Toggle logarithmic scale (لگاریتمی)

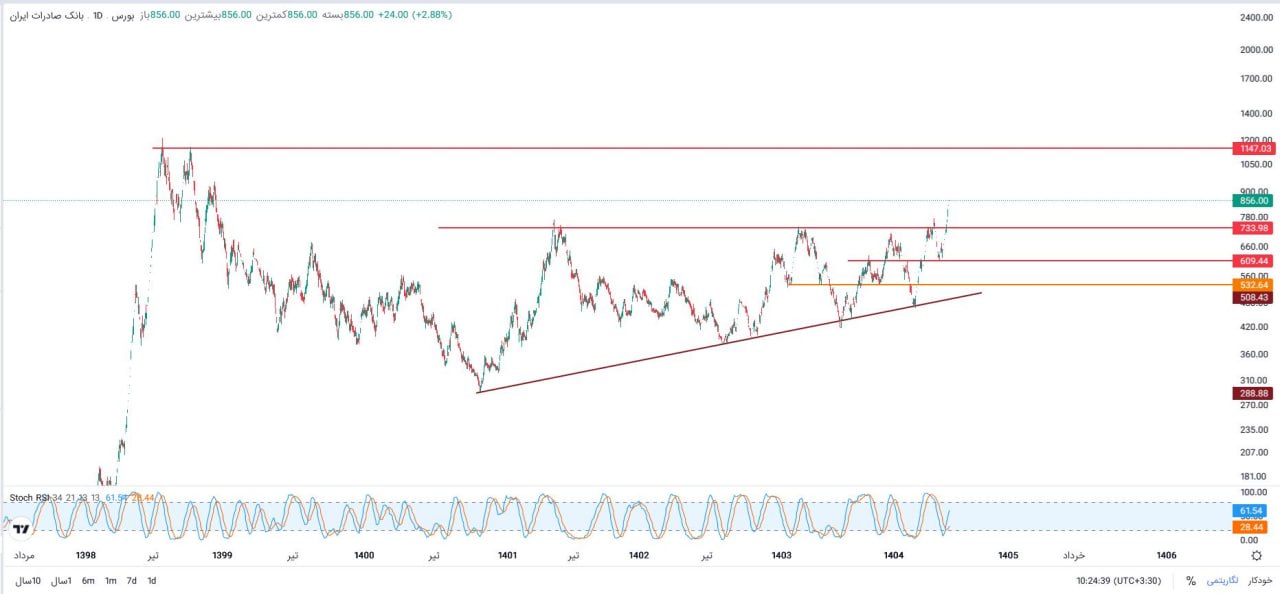point(1222,580)
